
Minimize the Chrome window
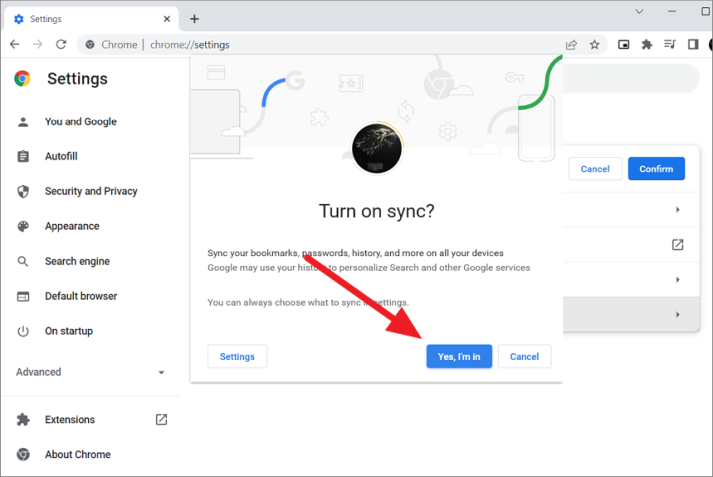[672, 11]
